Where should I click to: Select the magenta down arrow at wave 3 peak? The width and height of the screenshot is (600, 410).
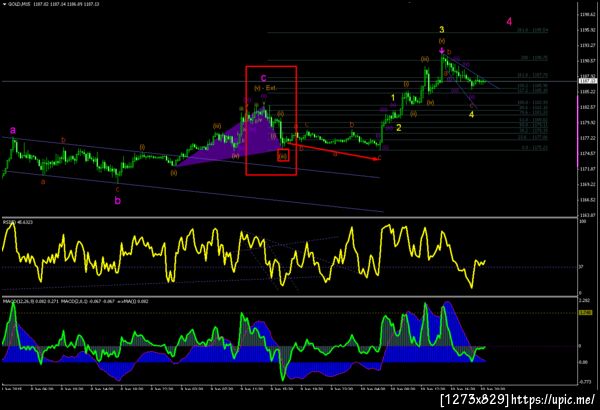[442, 51]
